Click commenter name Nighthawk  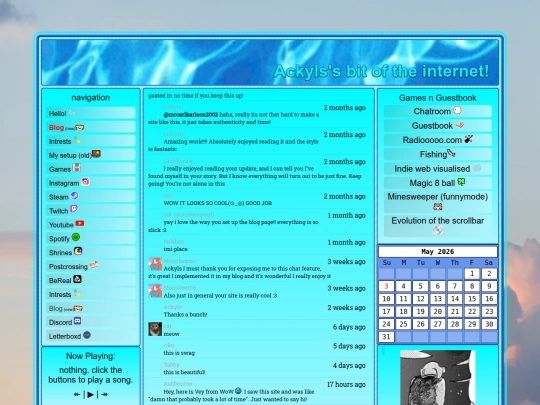coord(178,161)
